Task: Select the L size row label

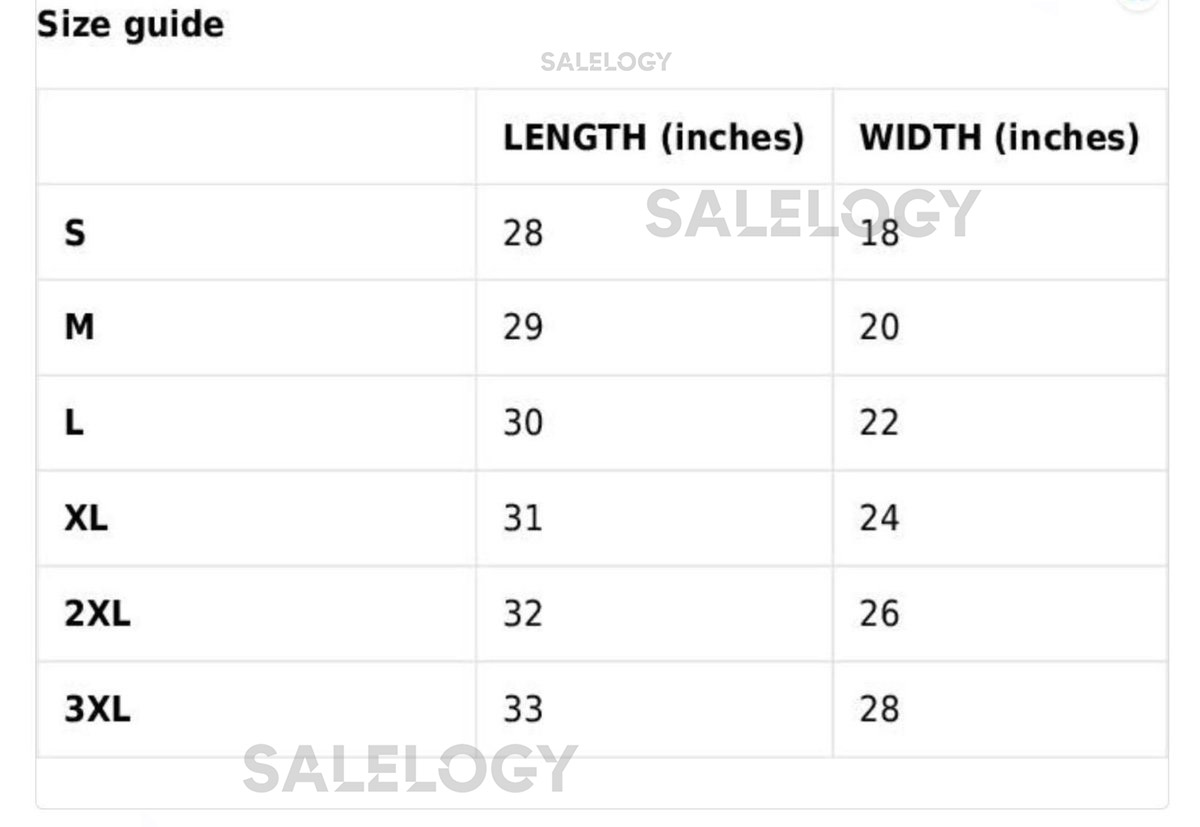Action: click(74, 423)
